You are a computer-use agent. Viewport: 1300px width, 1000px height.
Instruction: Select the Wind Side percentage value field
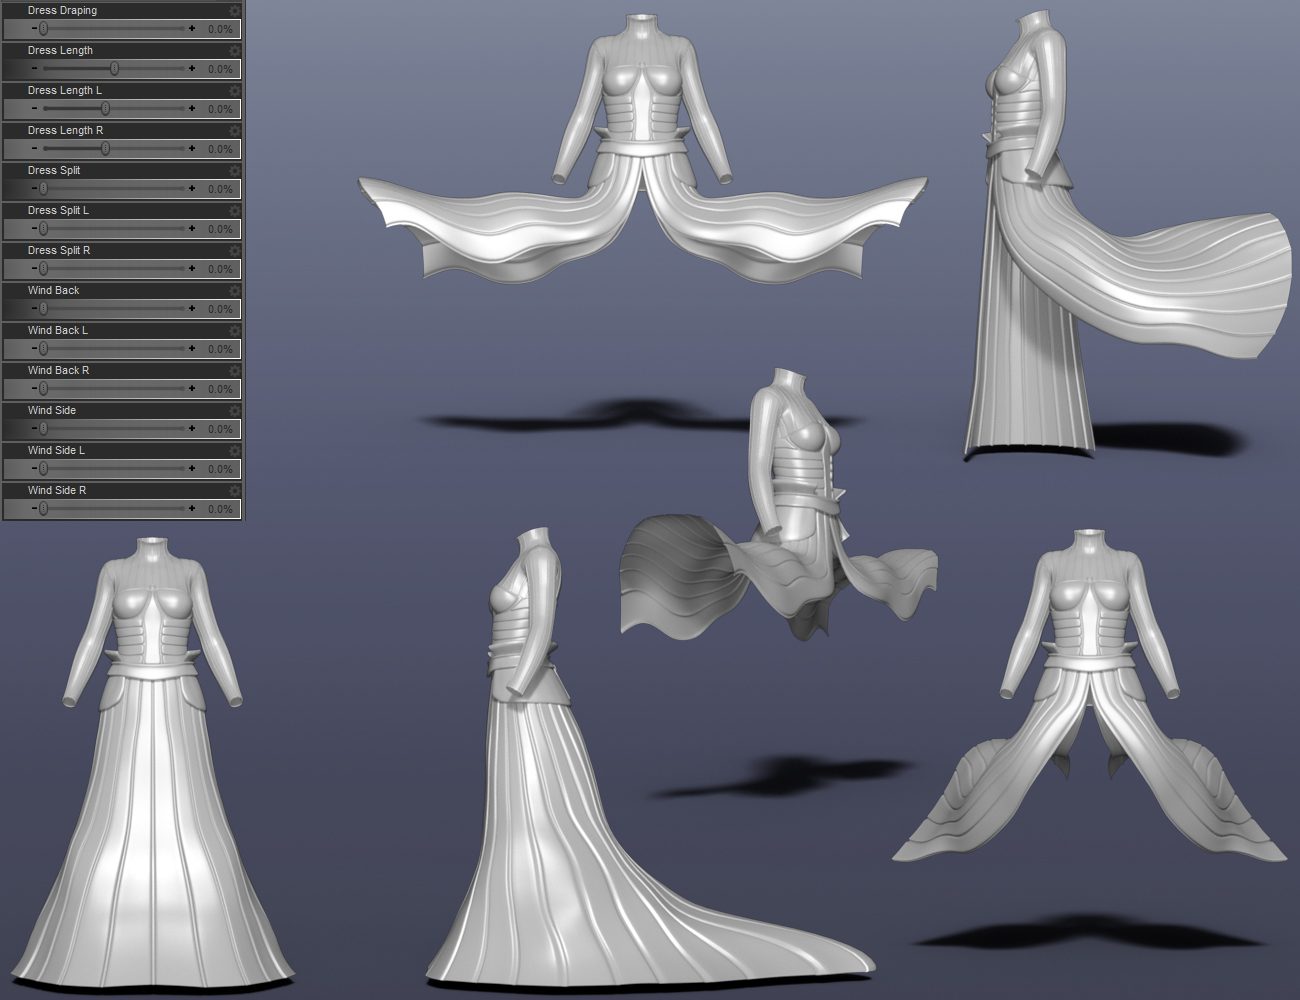click(x=220, y=430)
